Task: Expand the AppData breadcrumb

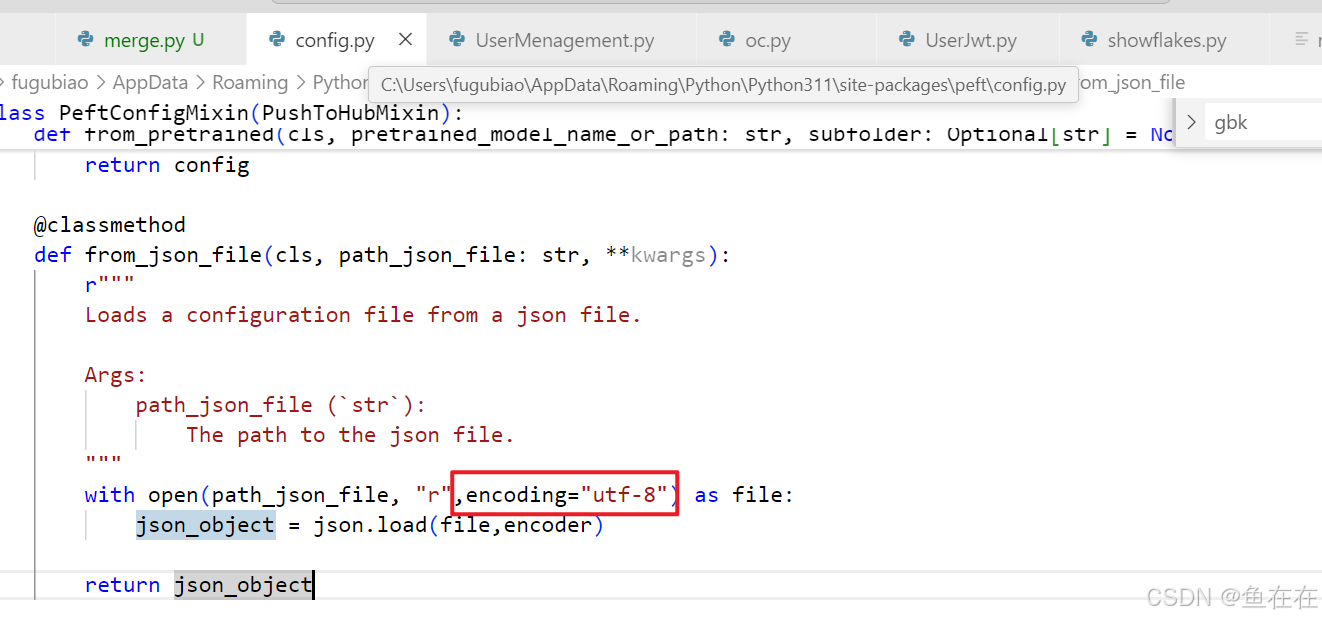Action: coord(150,82)
